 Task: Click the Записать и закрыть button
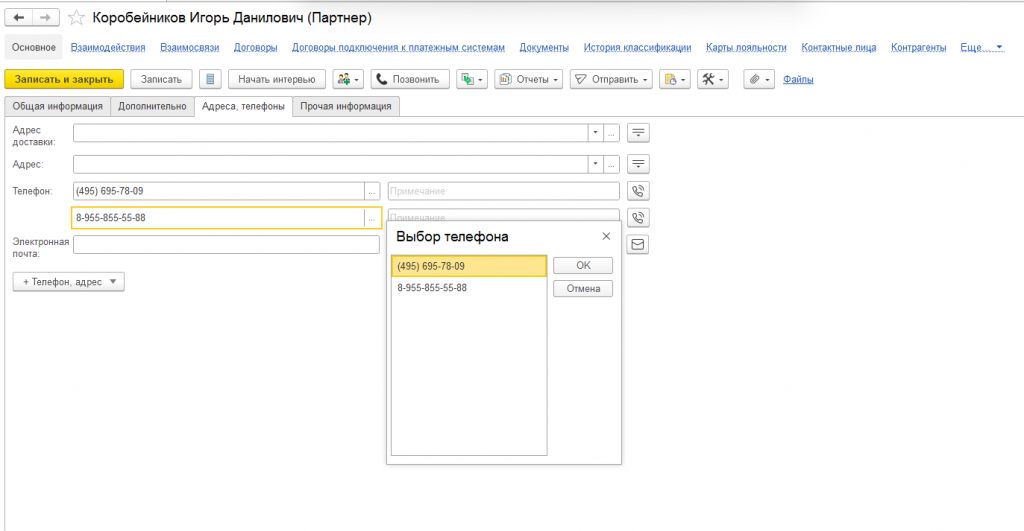coord(64,79)
